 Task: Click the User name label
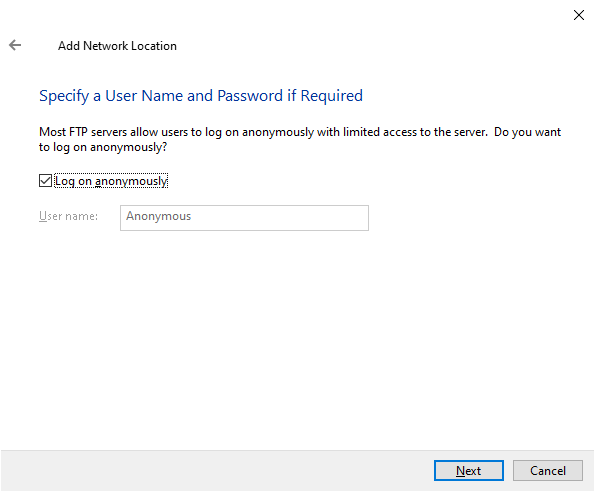click(68, 216)
